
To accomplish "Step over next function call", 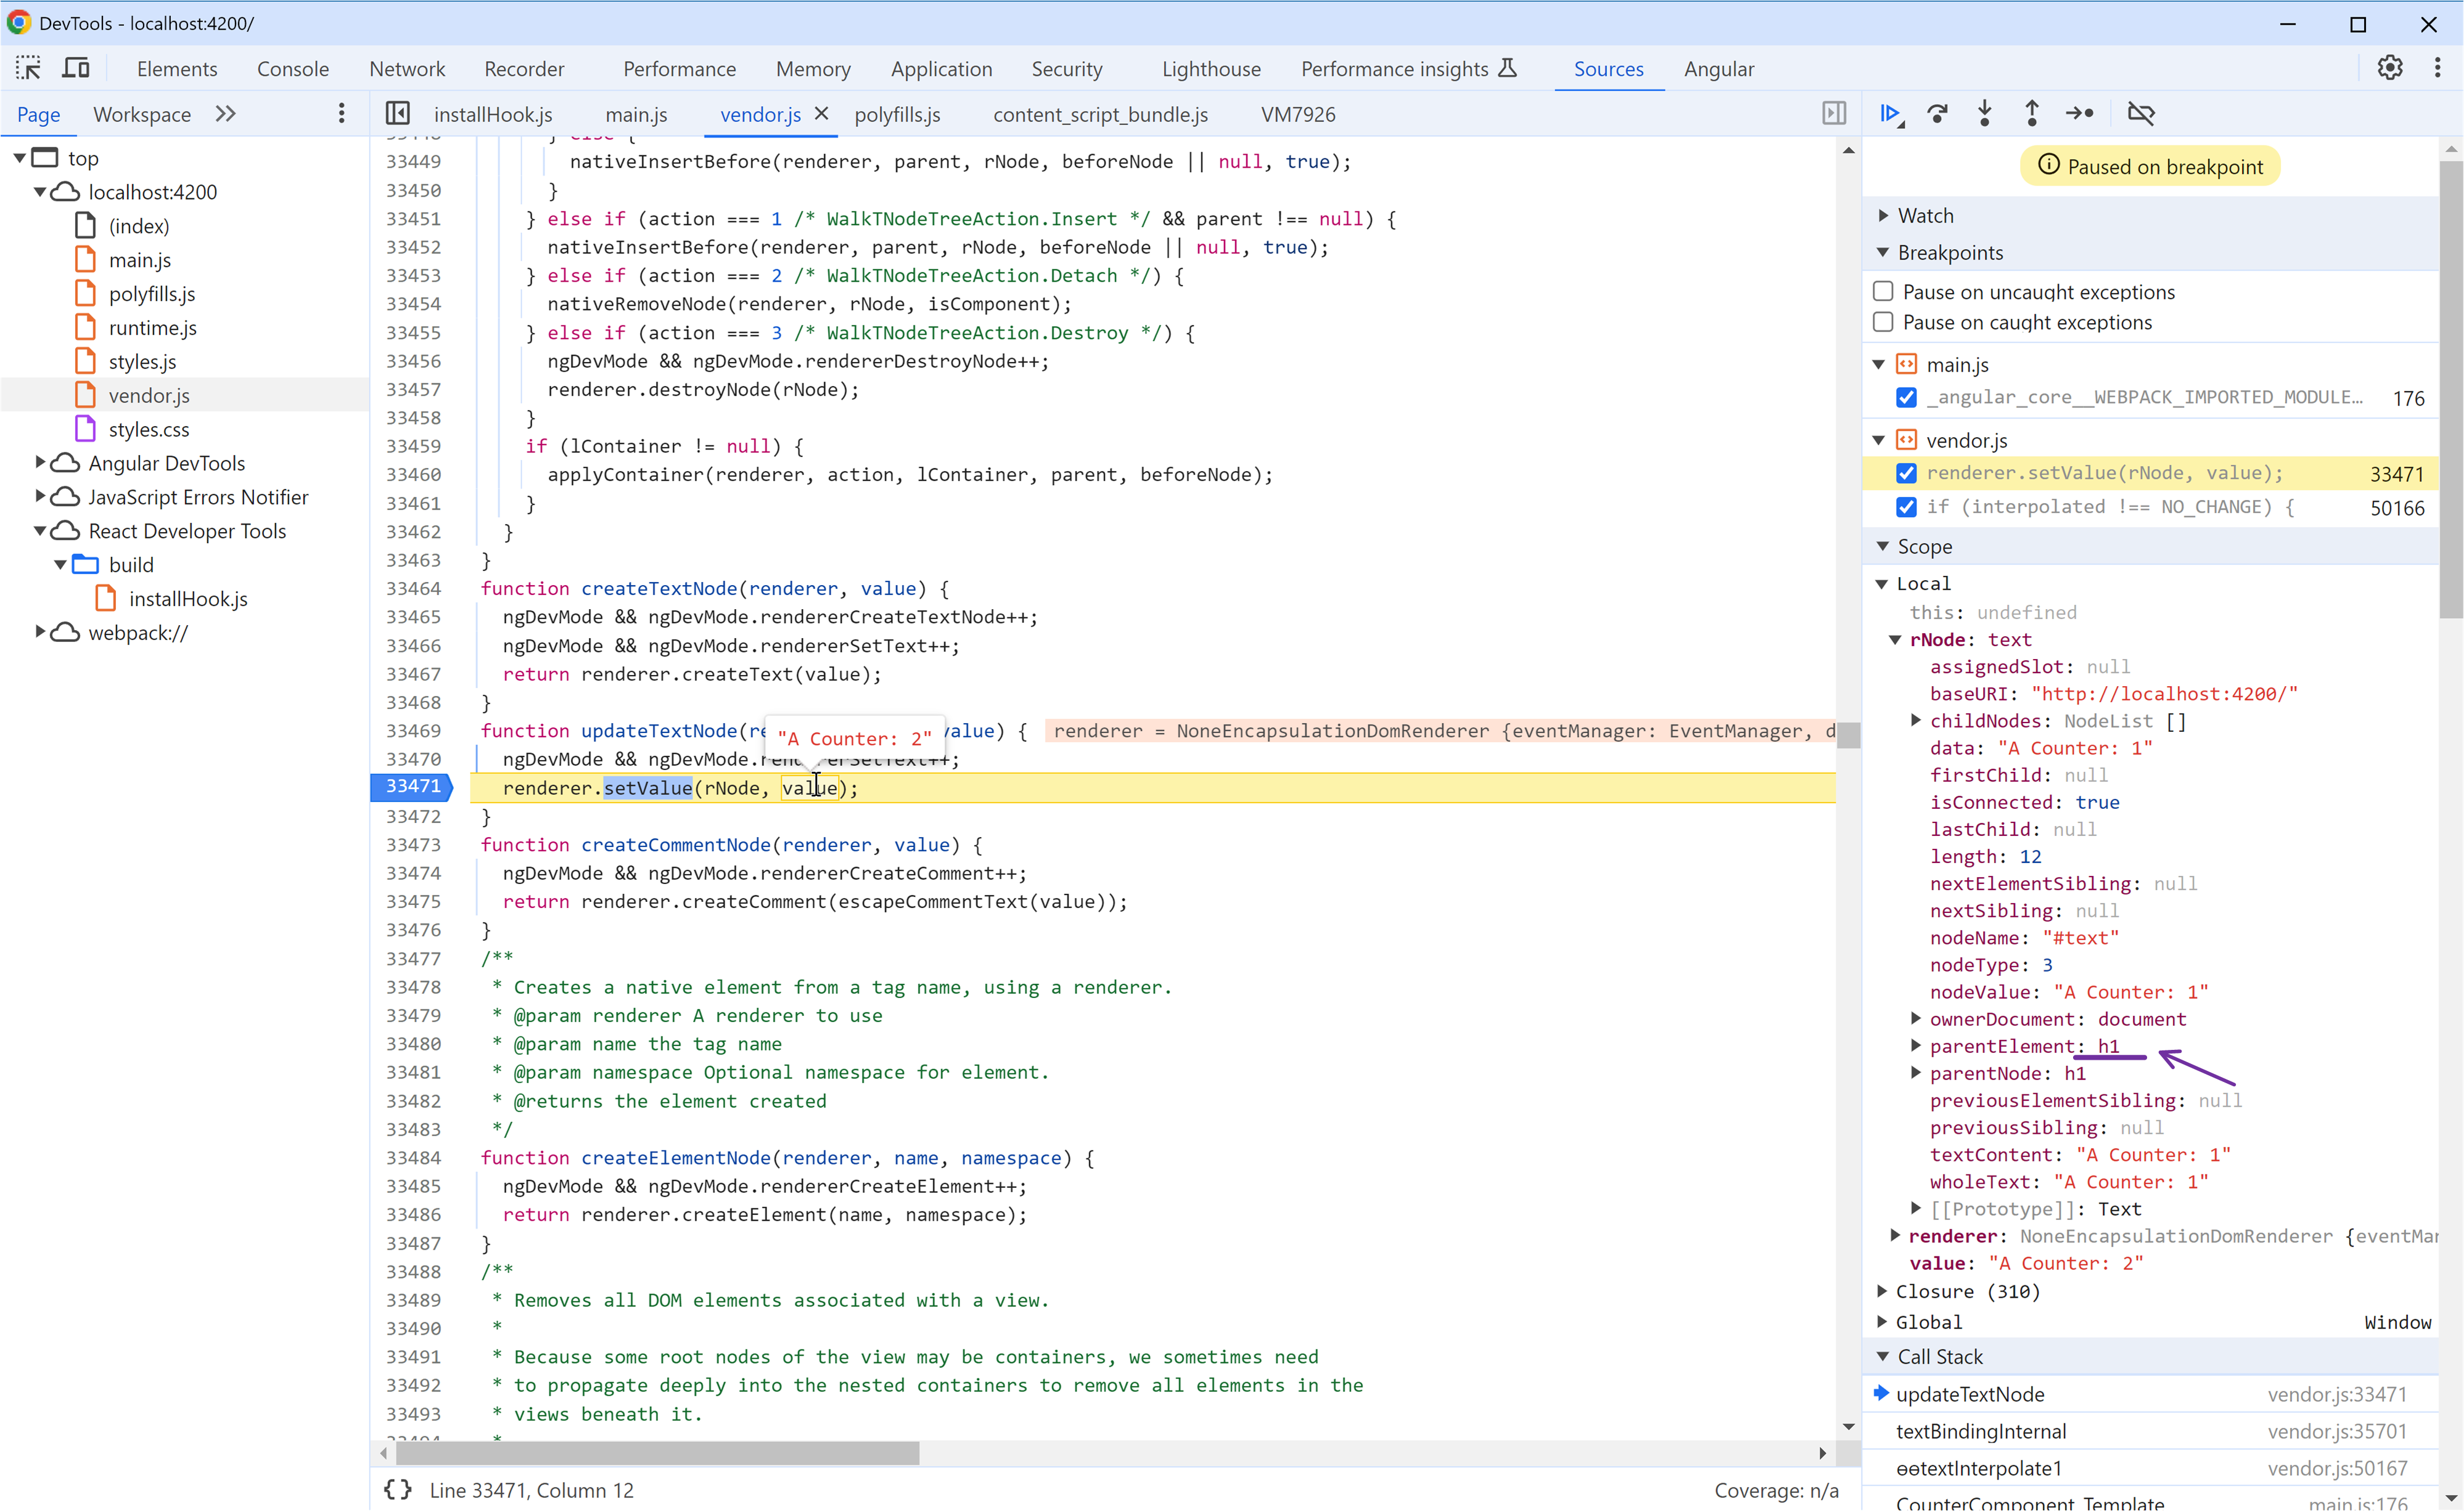I will 1938,114.
